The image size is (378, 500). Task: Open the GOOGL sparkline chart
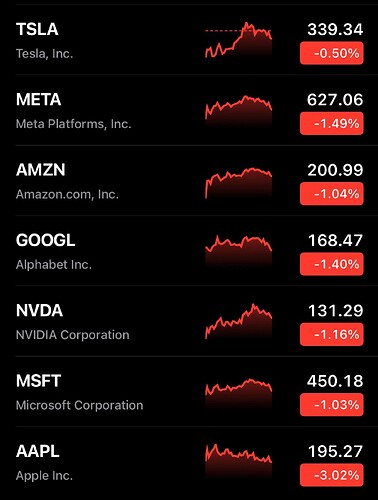[x=239, y=251]
